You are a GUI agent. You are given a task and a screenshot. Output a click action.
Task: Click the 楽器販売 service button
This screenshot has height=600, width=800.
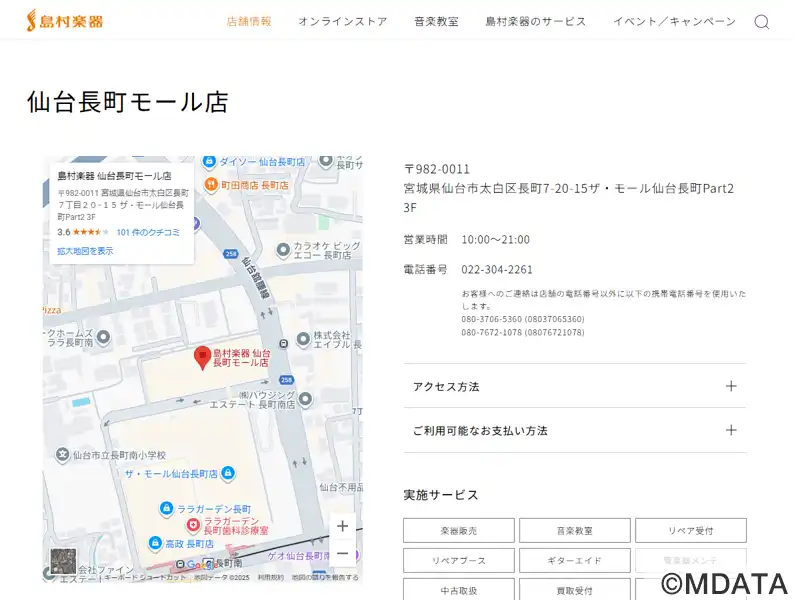pyautogui.click(x=459, y=531)
